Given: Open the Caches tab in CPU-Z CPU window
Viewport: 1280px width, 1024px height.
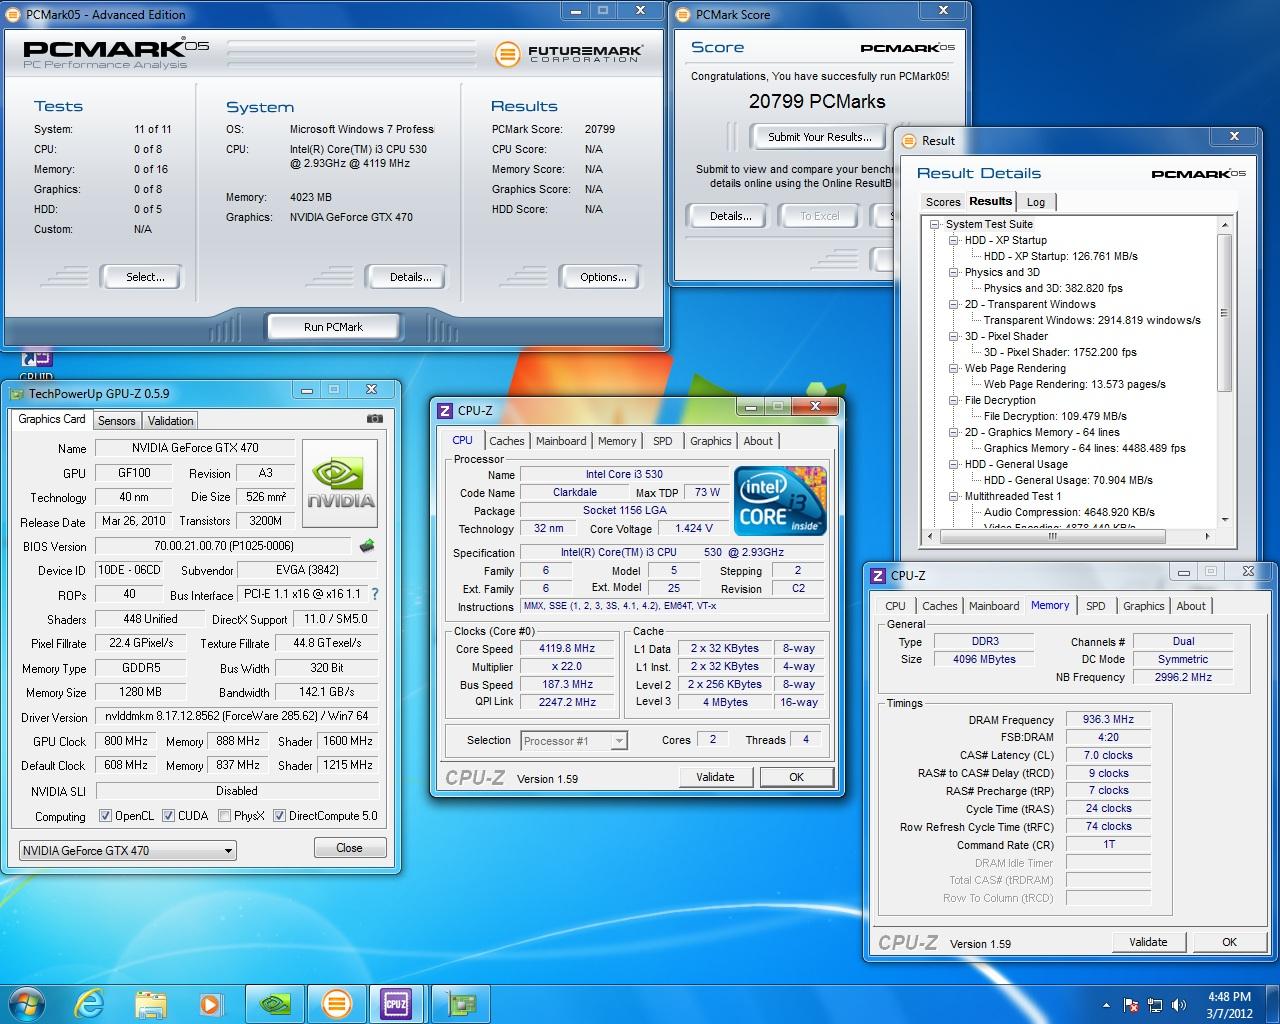Looking at the screenshot, I should point(507,441).
